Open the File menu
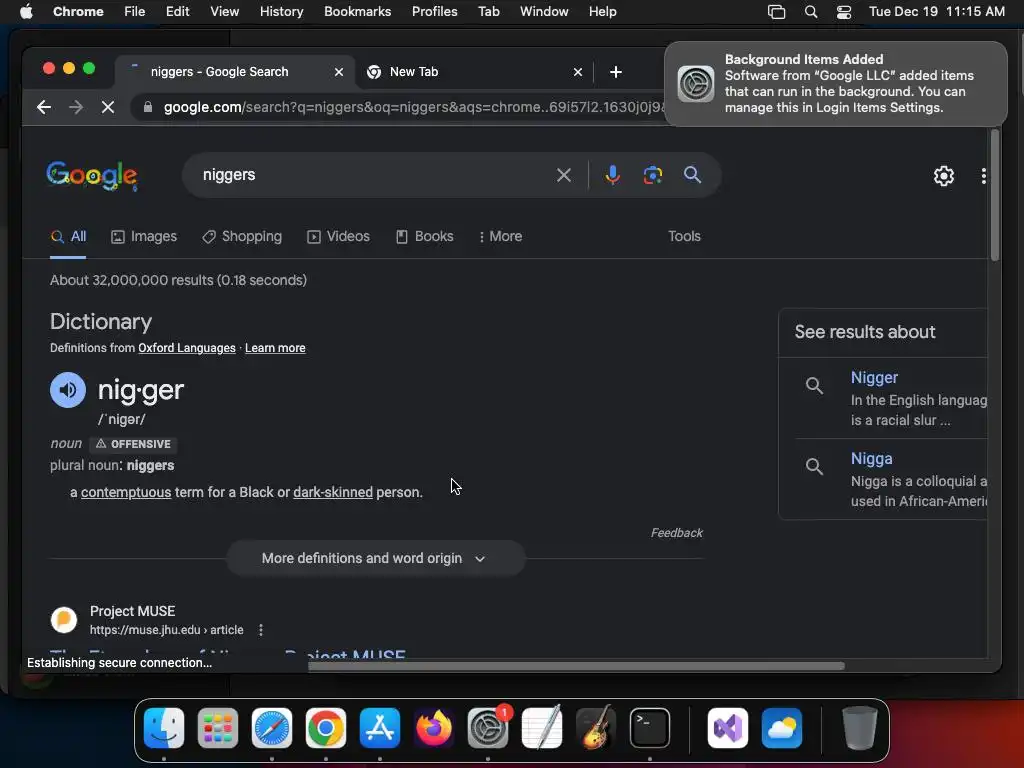The image size is (1024, 768). coord(135,12)
